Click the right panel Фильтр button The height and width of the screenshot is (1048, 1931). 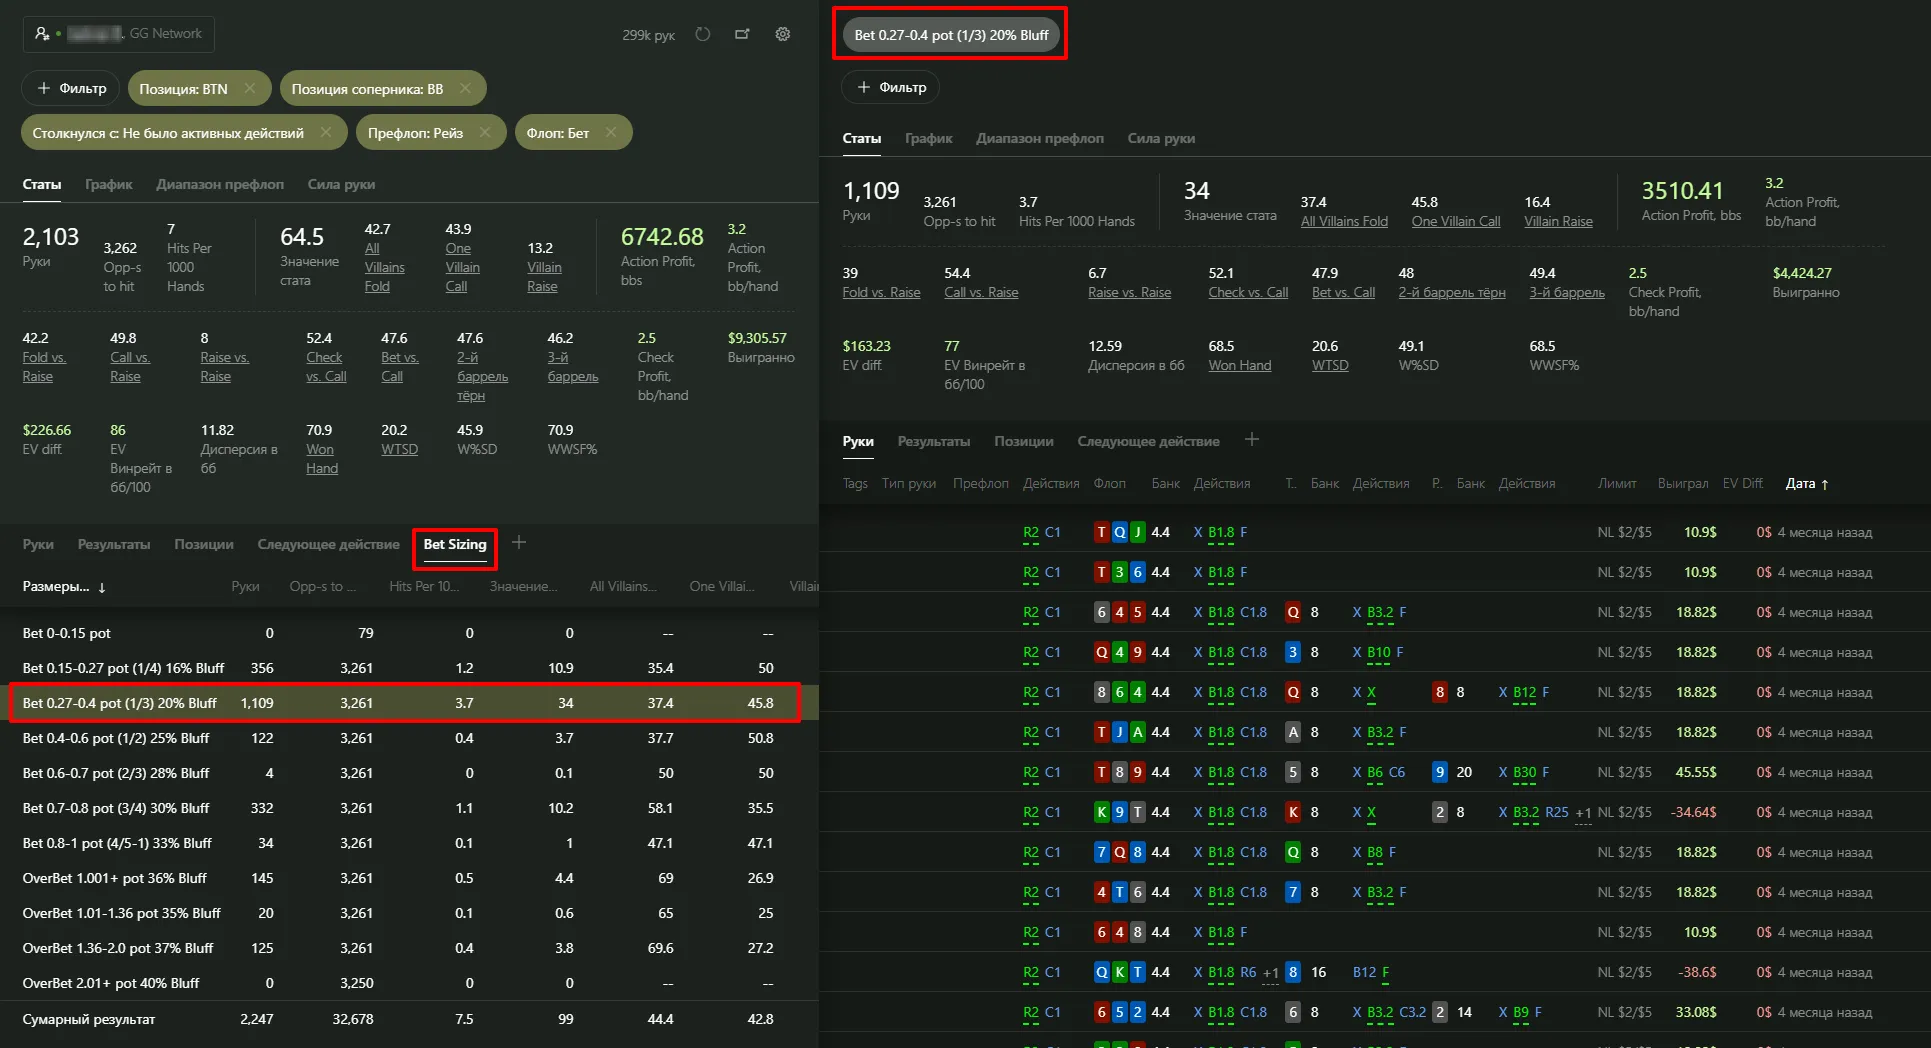tap(890, 87)
